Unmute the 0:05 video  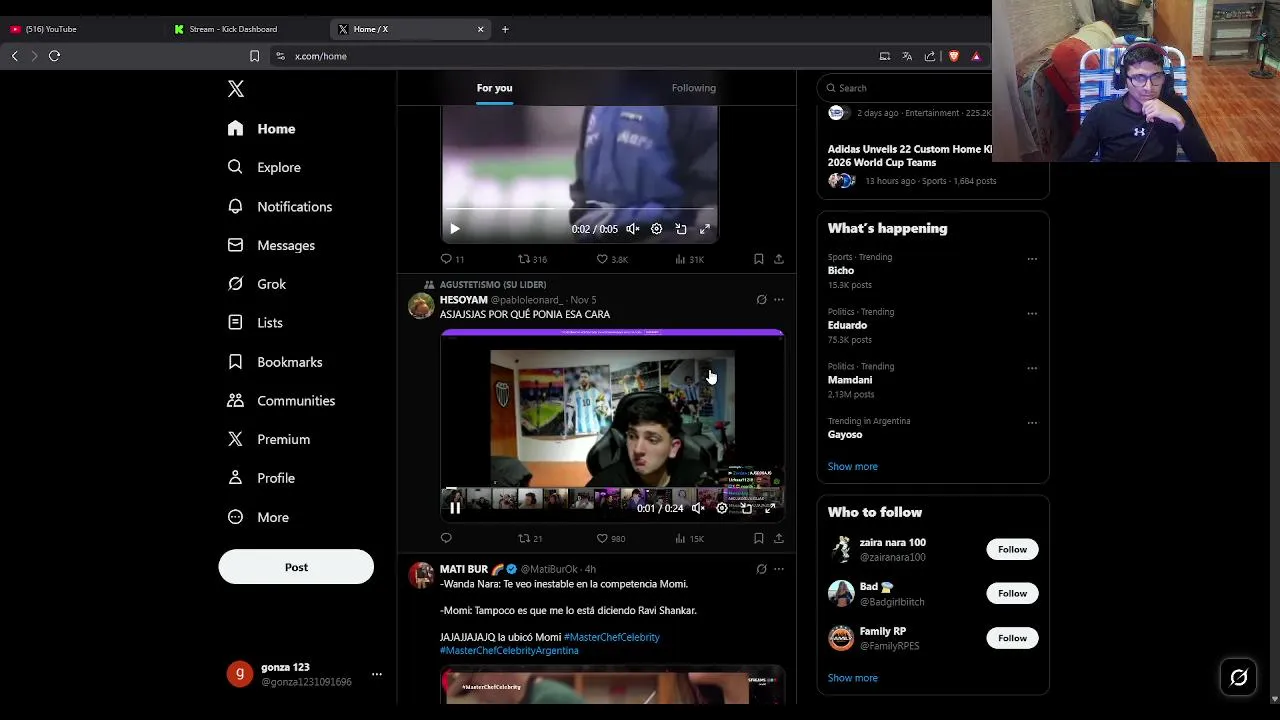[633, 229]
